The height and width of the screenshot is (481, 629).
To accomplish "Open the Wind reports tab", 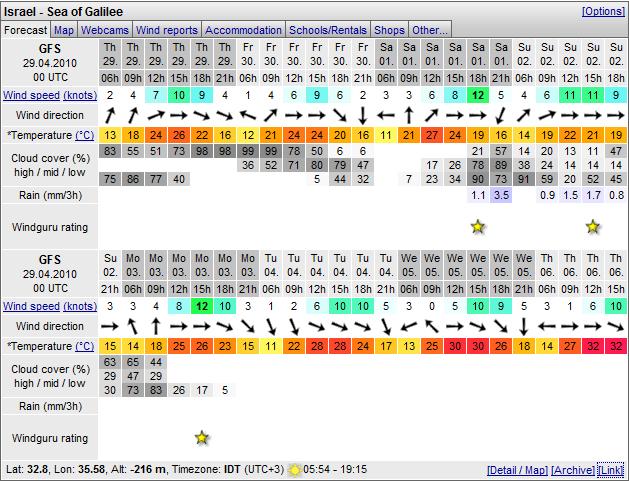I will point(167,30).
